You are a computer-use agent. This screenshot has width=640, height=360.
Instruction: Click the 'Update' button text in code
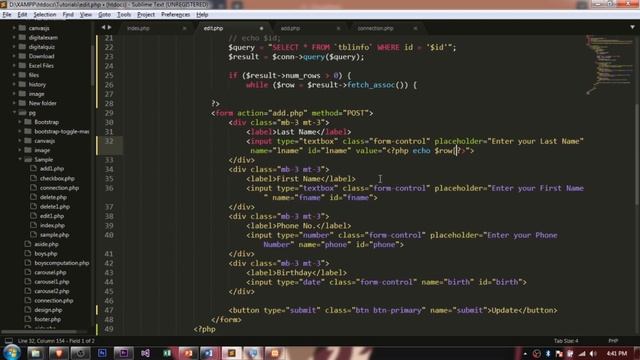[x=505, y=310]
